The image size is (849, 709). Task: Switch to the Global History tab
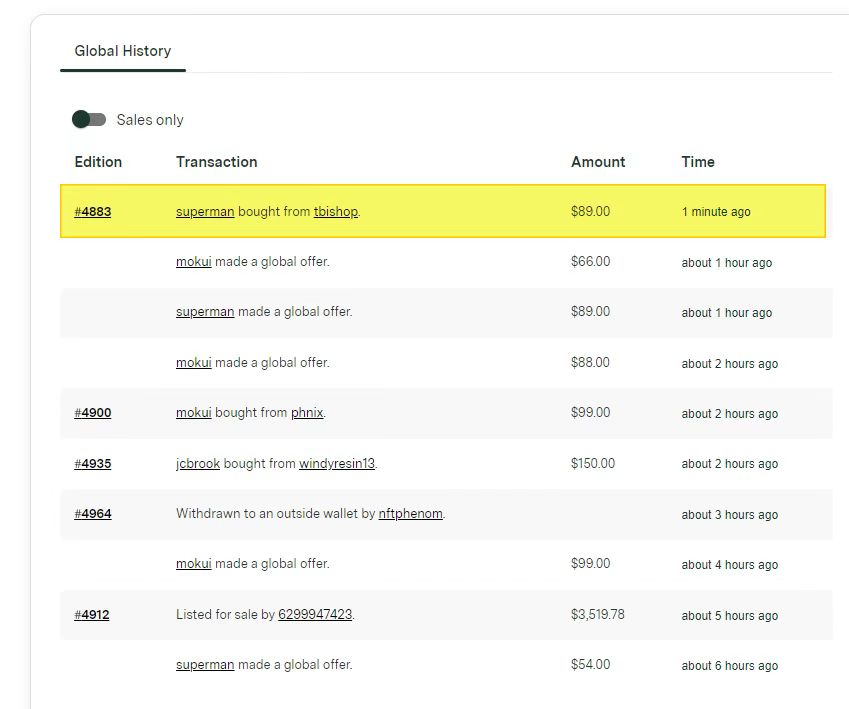click(122, 51)
